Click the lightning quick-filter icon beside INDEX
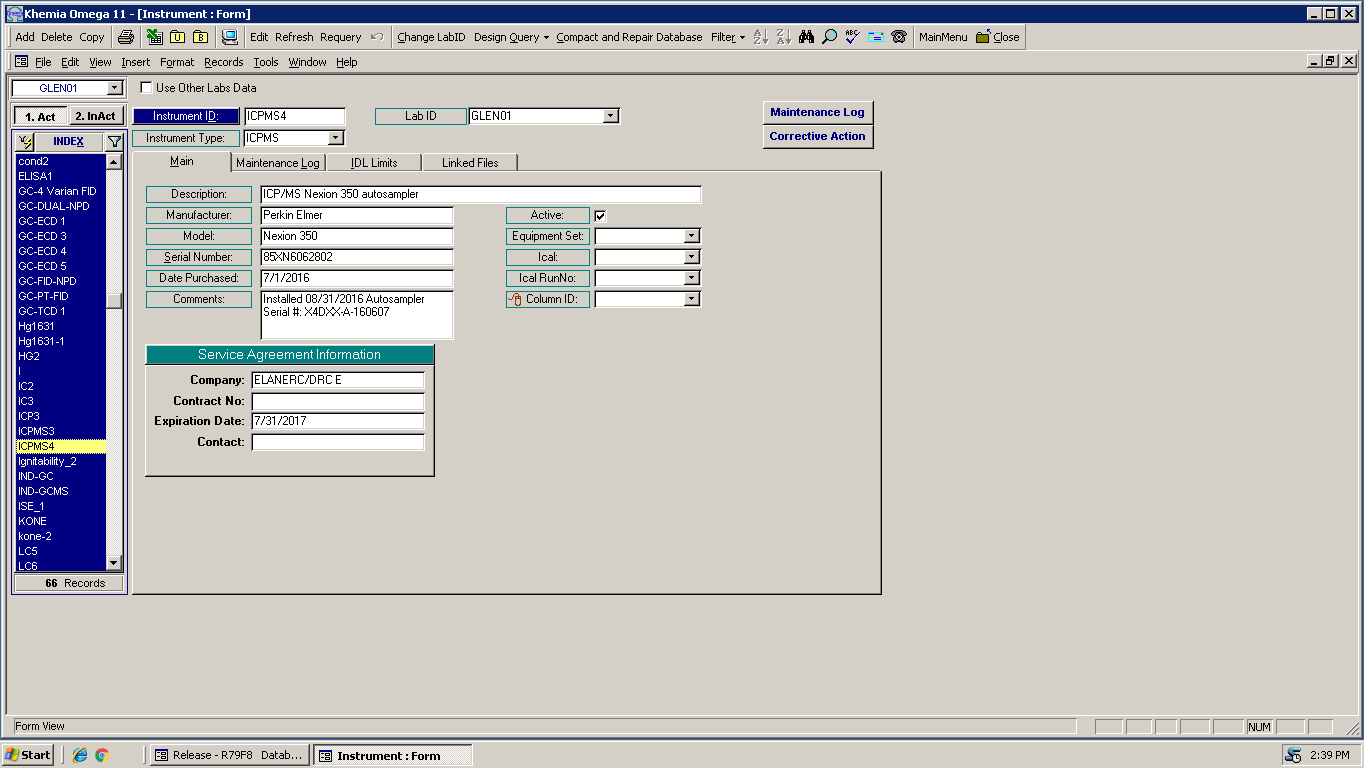1364x768 pixels. click(x=26, y=142)
